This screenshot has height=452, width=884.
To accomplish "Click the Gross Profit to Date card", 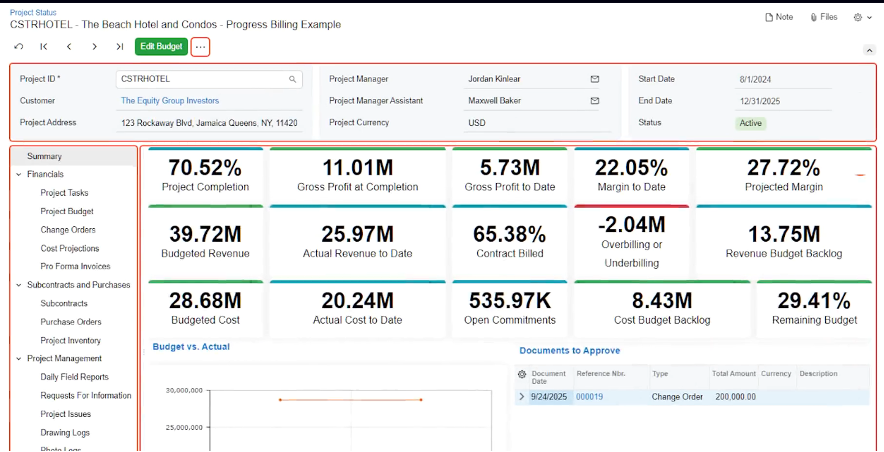I will click(x=510, y=174).
